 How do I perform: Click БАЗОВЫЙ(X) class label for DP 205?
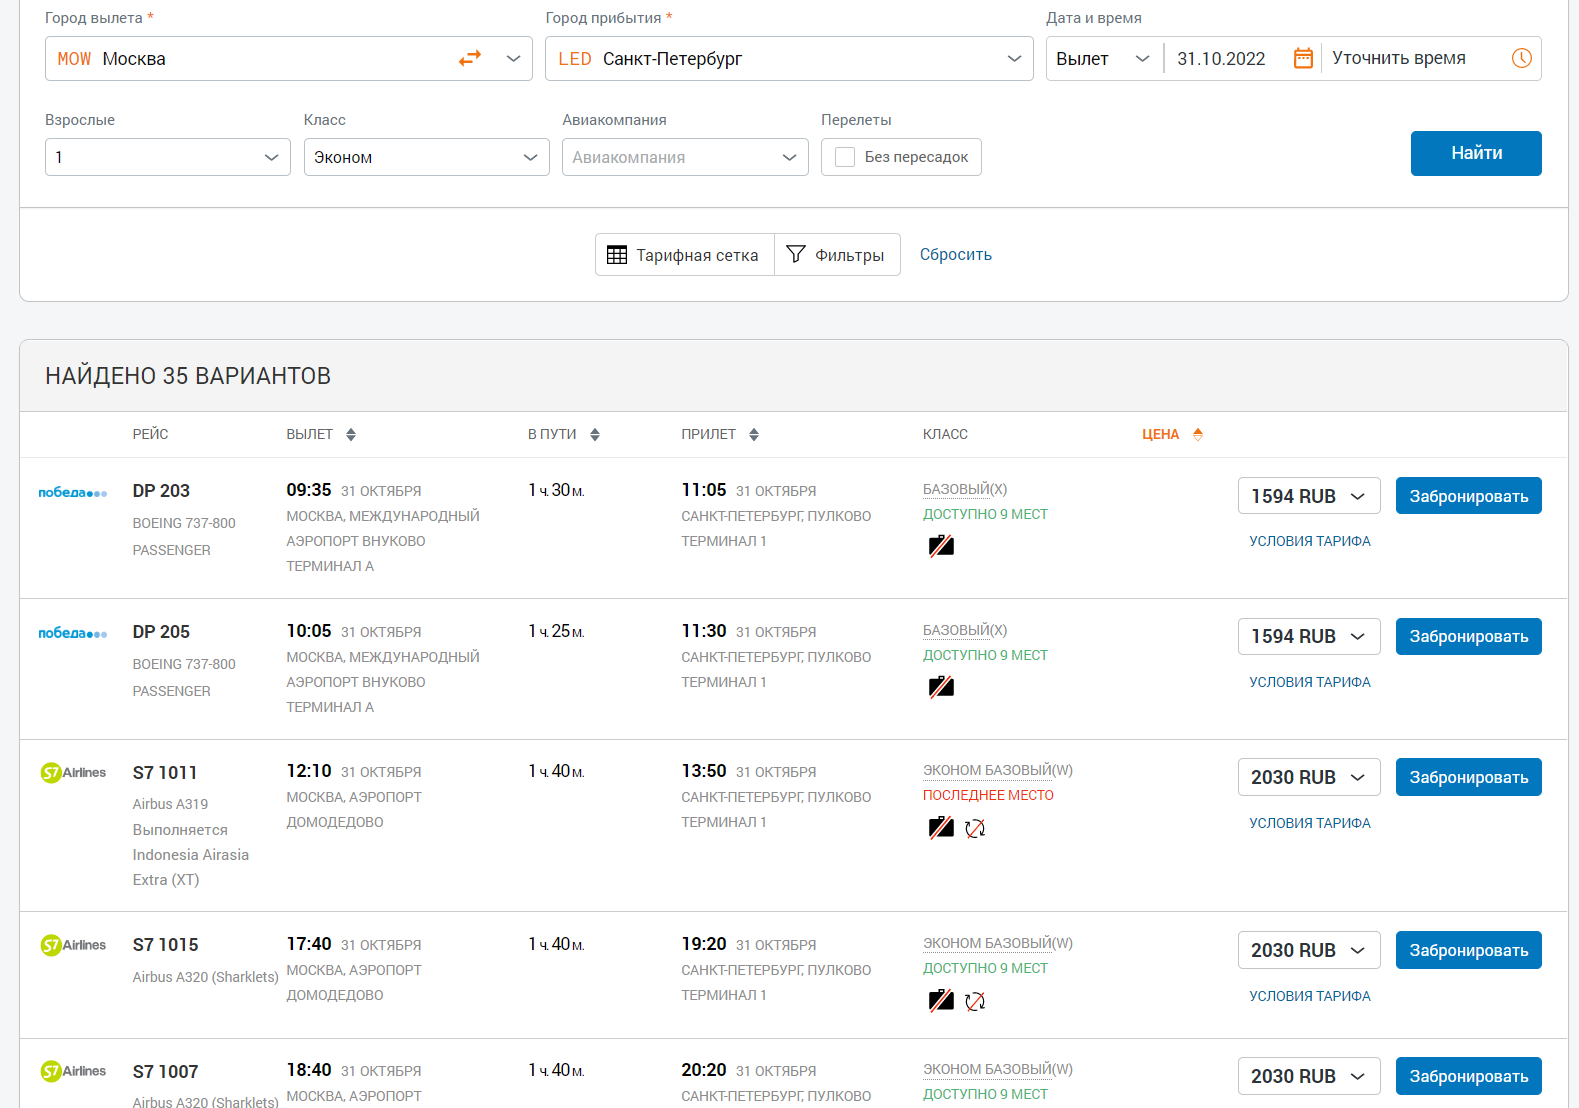click(x=965, y=630)
